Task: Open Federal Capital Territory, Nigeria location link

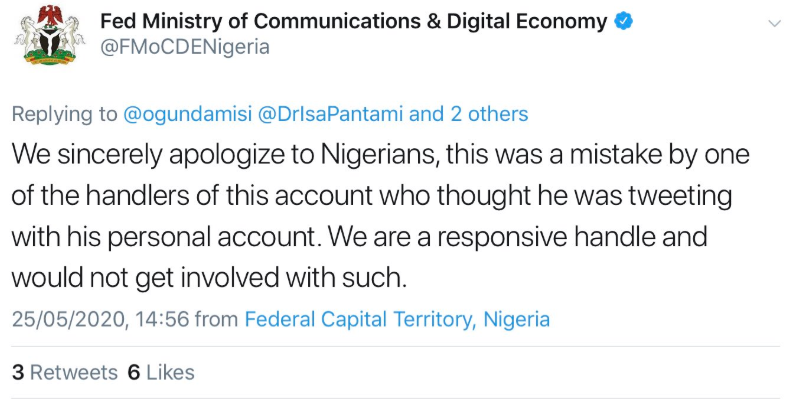Action: [397, 319]
